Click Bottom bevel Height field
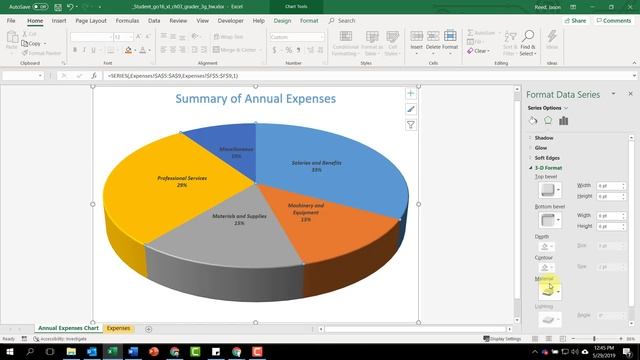 (611, 226)
